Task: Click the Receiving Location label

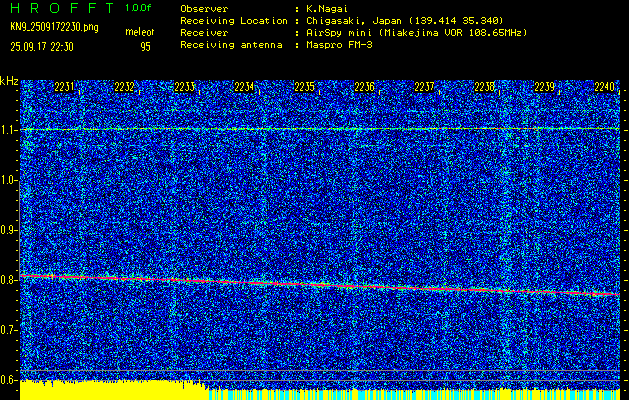Action: [x=234, y=21]
